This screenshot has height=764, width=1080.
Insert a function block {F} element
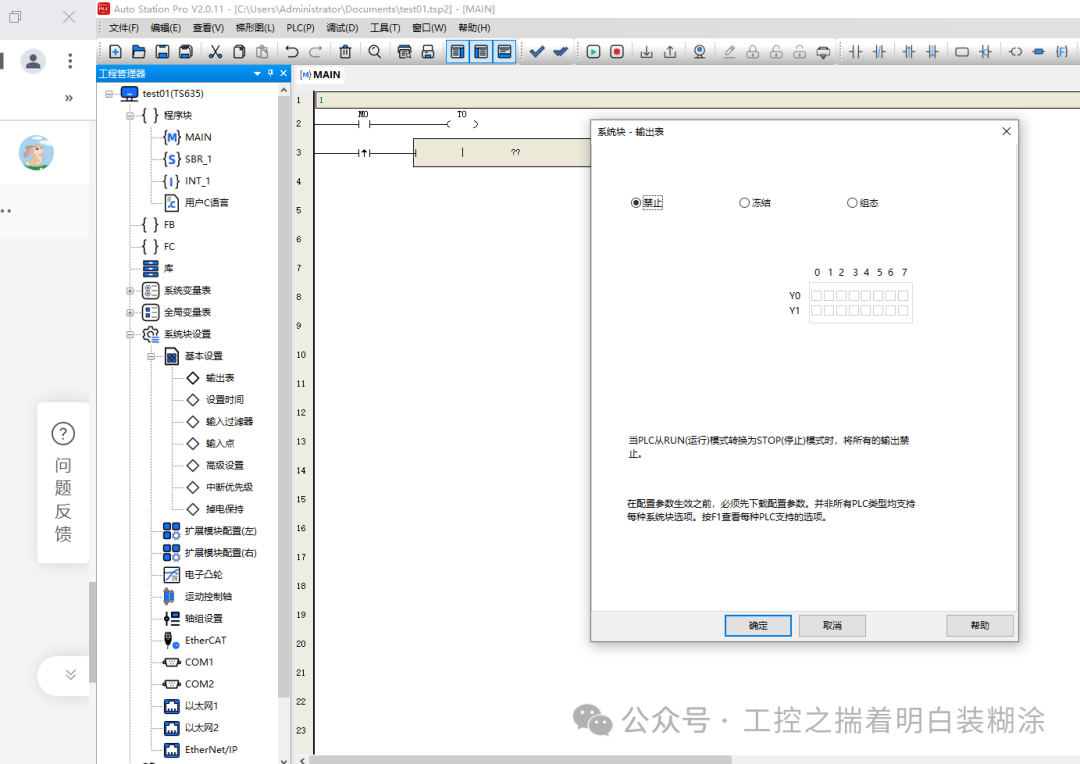coord(1062,52)
